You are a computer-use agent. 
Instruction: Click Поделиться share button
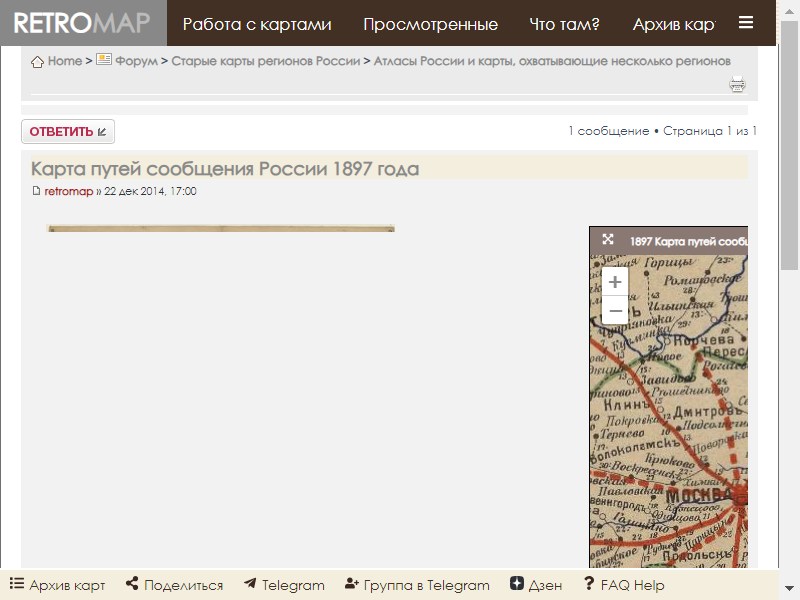pyautogui.click(x=174, y=585)
